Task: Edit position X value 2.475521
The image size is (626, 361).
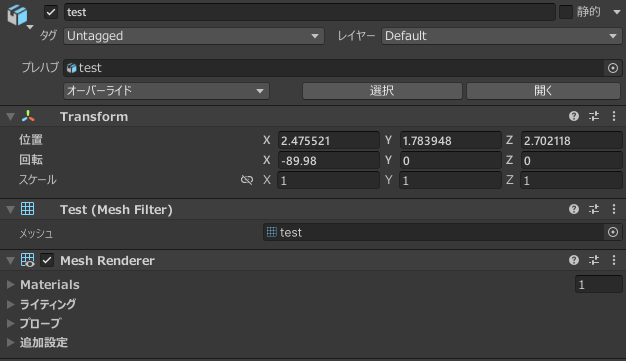Action: pos(328,141)
